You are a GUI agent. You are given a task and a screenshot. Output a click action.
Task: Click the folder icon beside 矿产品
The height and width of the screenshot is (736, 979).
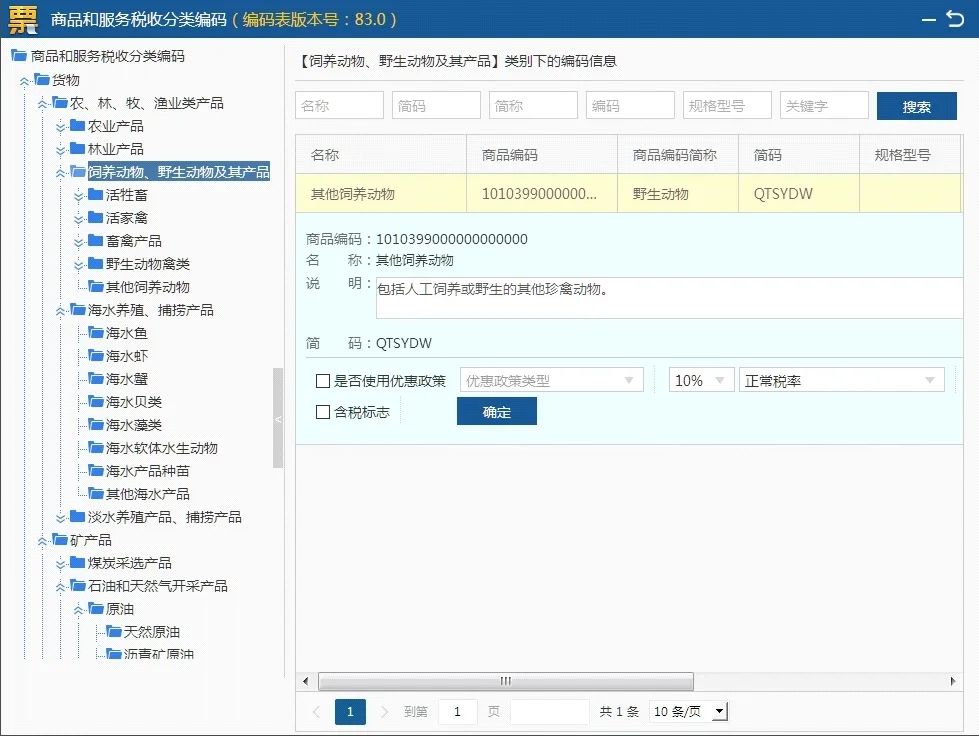click(60, 539)
